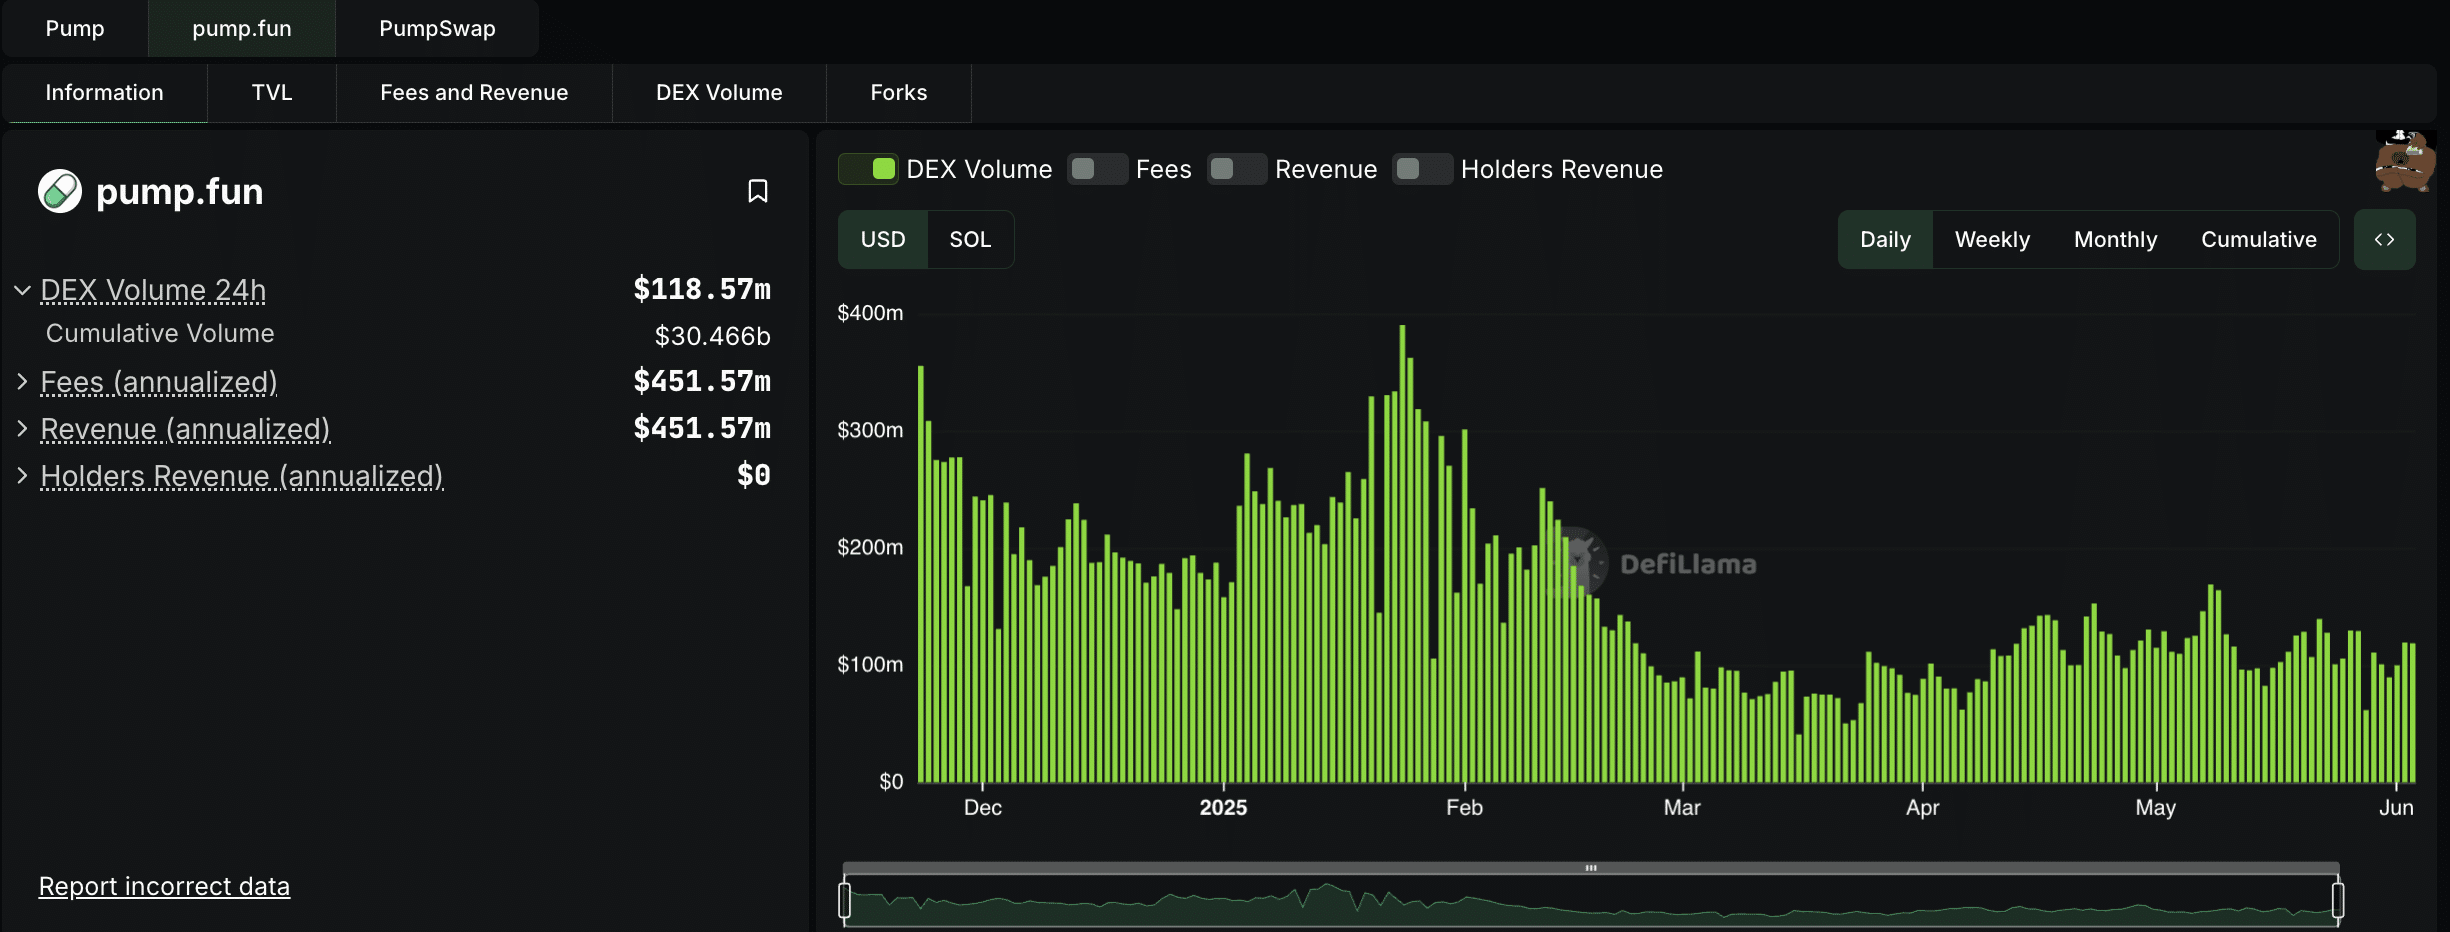Click the $118.57m volume value
This screenshot has height=932, width=2450.
[702, 290]
